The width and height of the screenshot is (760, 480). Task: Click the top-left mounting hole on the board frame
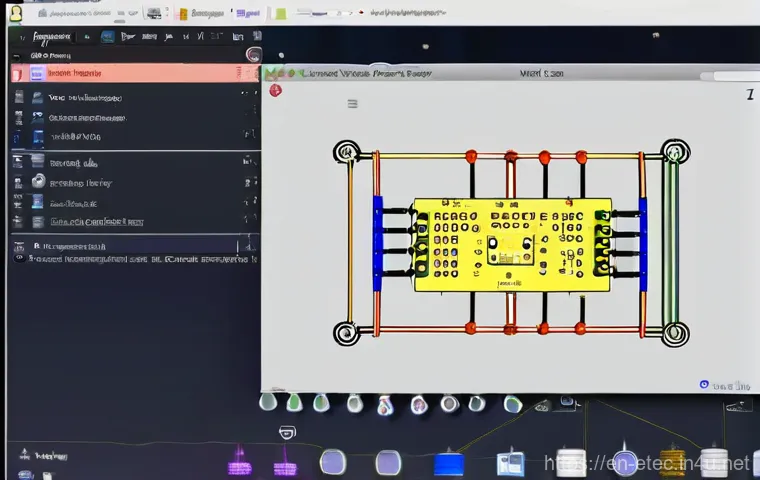pos(346,152)
